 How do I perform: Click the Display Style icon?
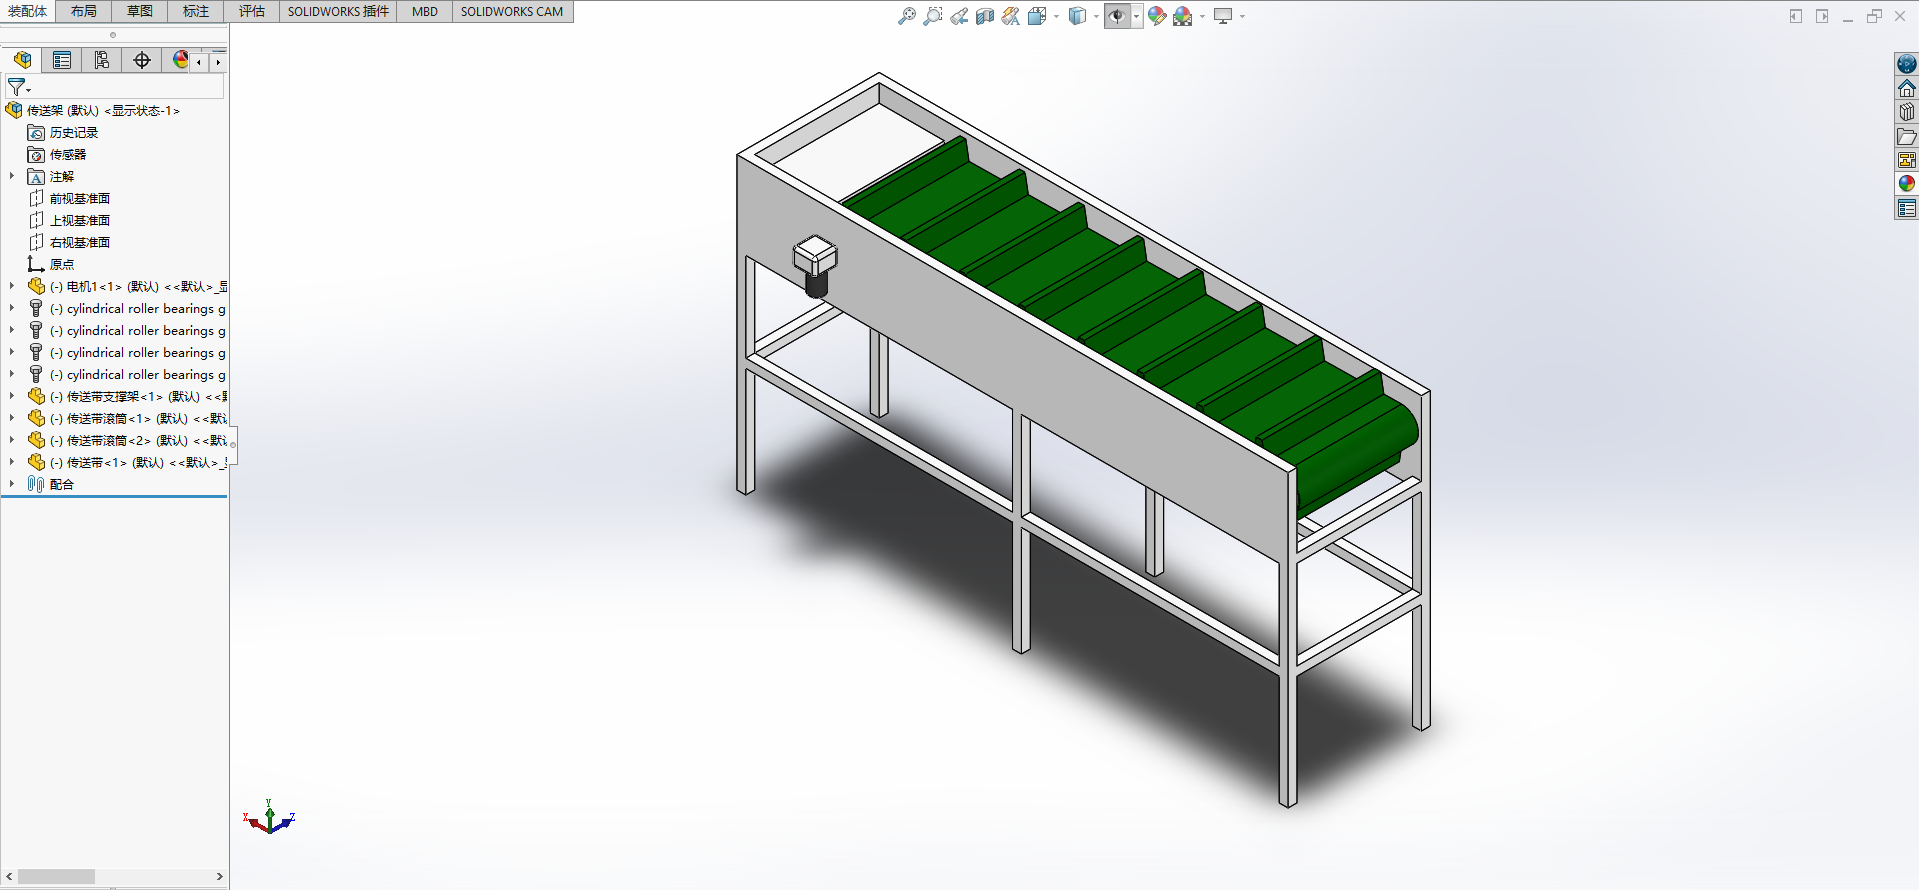point(1077,16)
